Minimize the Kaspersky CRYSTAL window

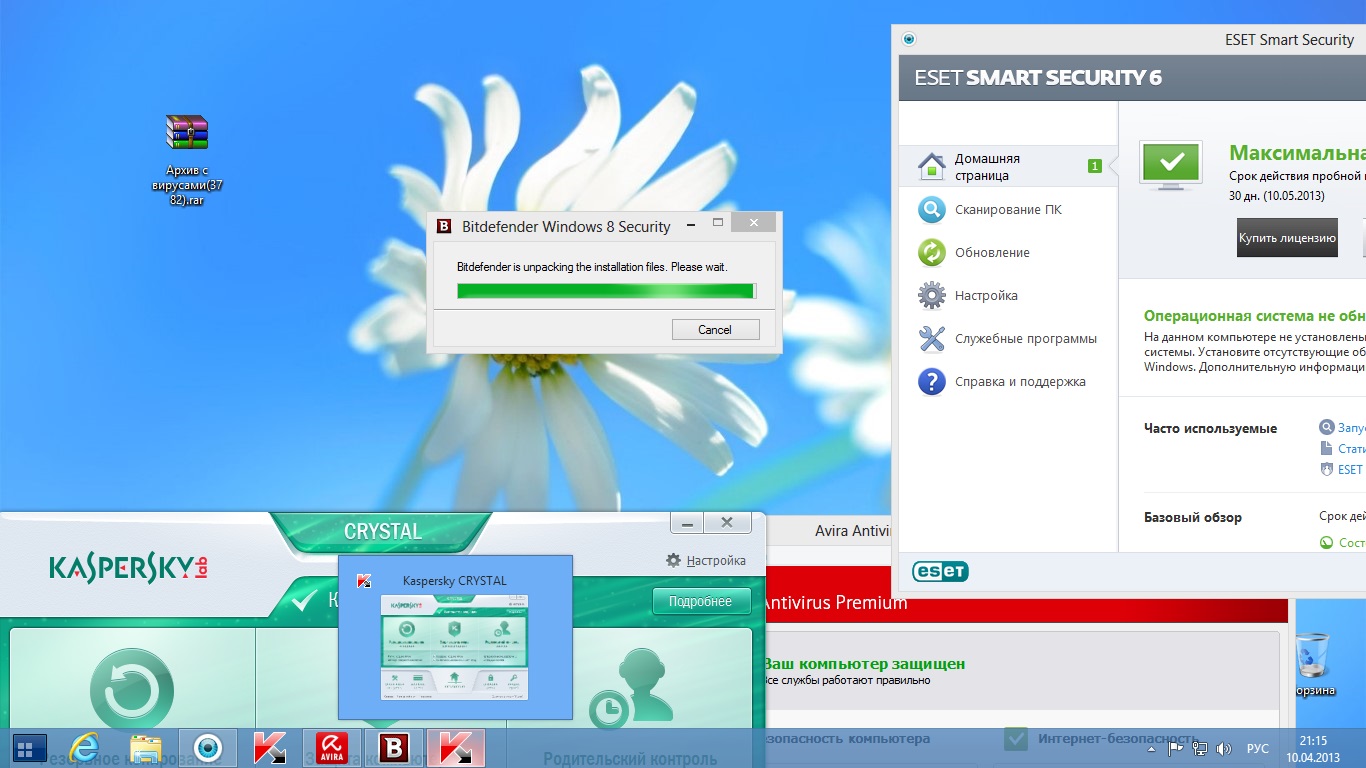[687, 522]
